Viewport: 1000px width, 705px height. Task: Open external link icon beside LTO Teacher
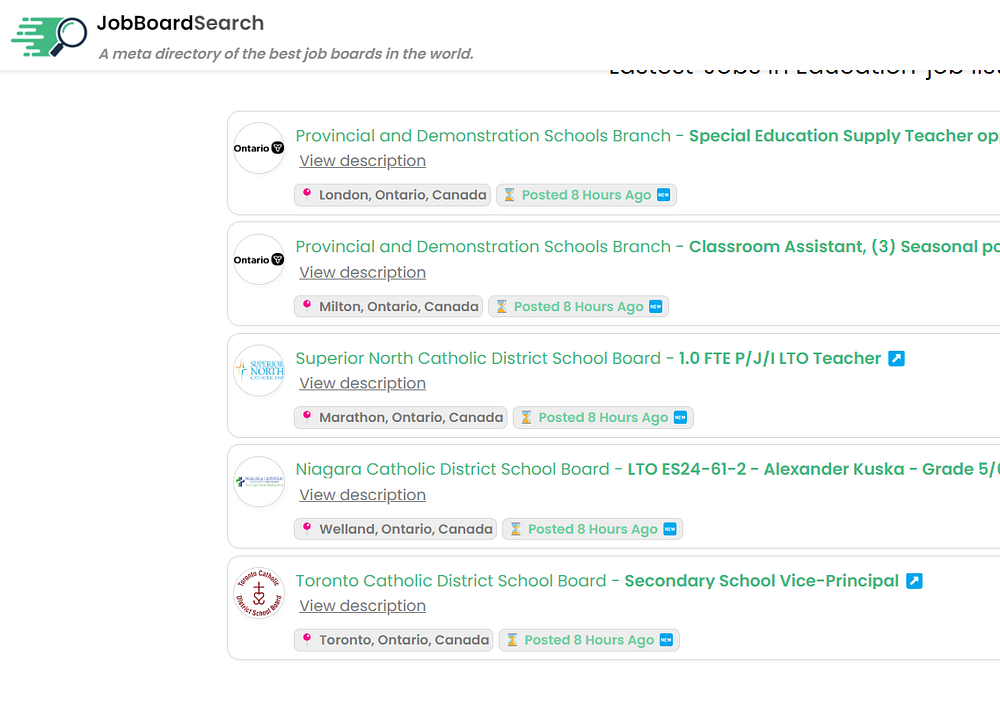pyautogui.click(x=897, y=359)
